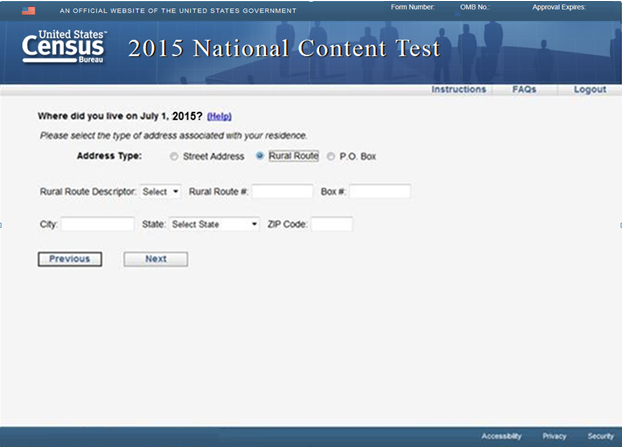Select the Street Address radio button
The width and height of the screenshot is (622, 447).
coord(174,156)
